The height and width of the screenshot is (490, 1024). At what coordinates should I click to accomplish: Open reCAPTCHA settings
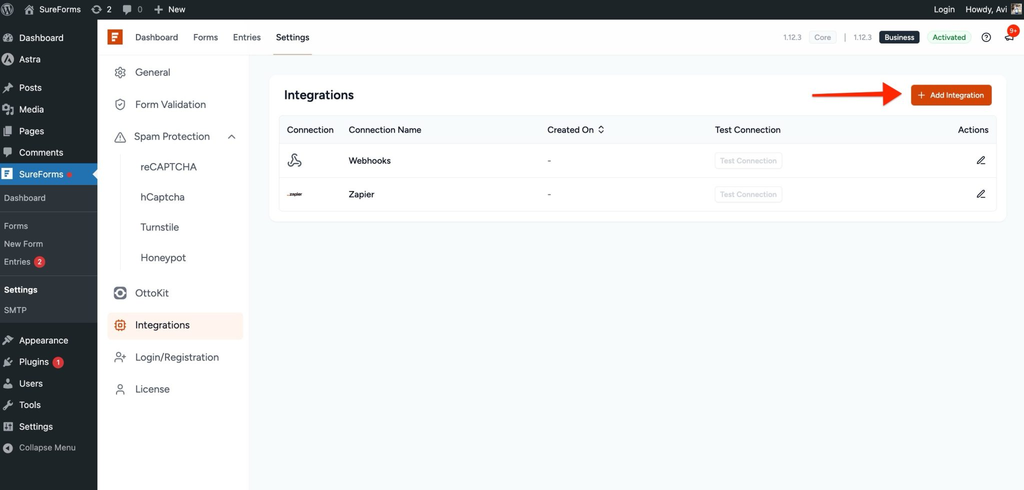[168, 167]
